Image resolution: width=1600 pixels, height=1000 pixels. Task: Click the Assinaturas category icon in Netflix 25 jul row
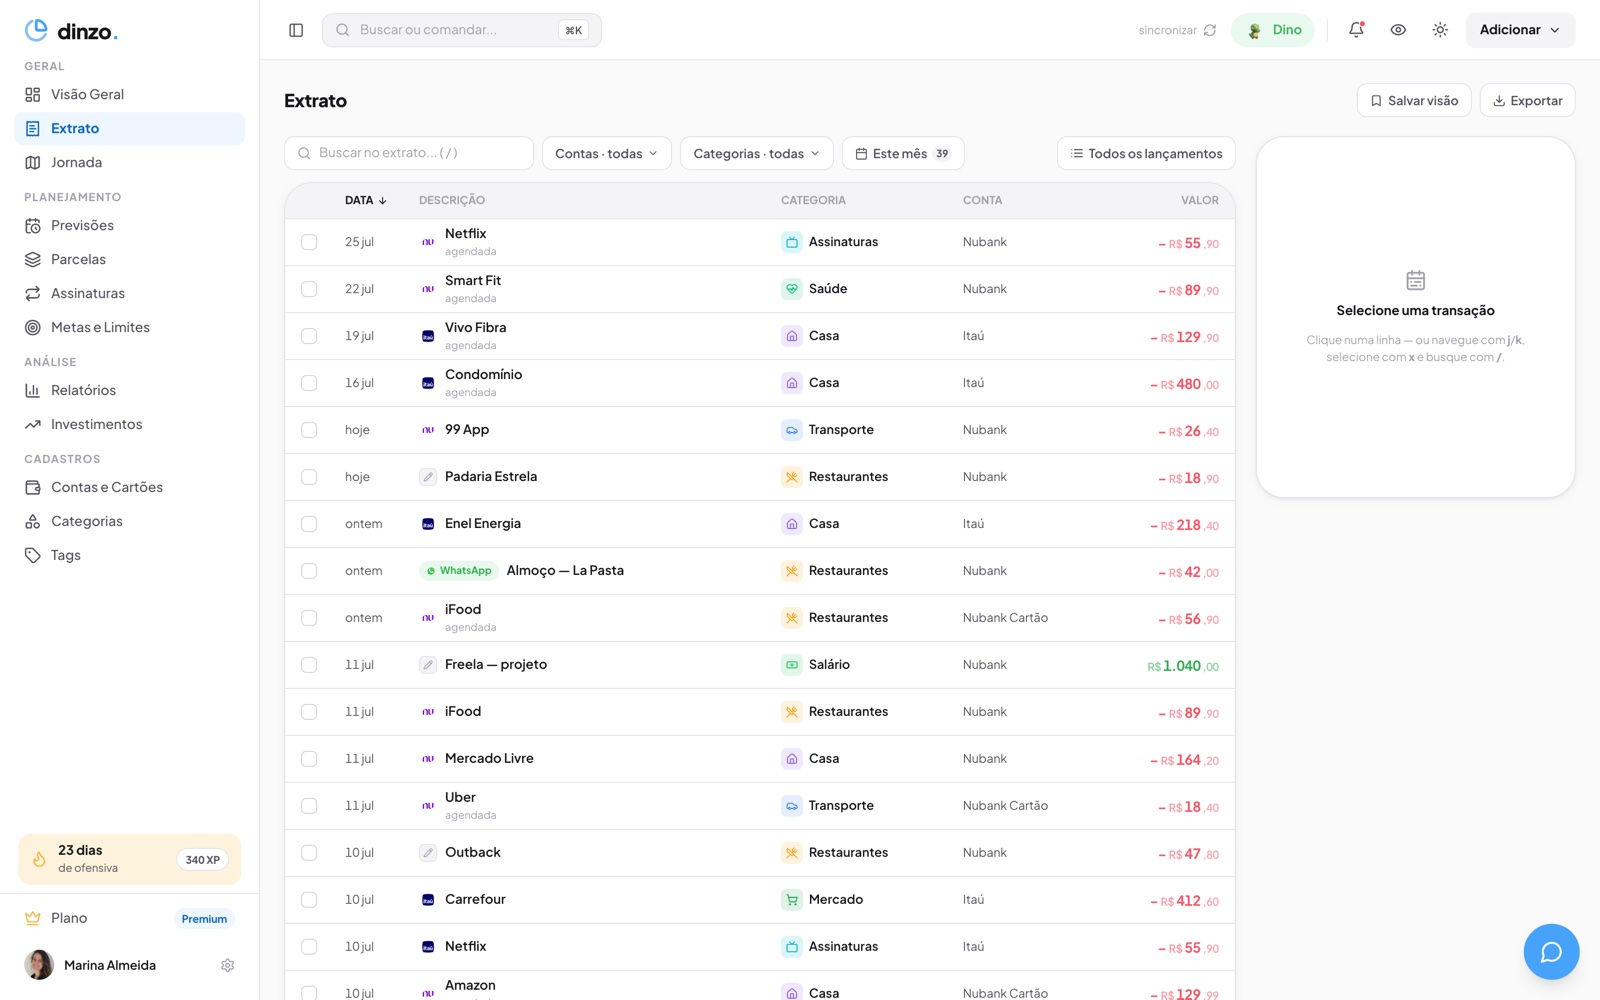coord(792,242)
